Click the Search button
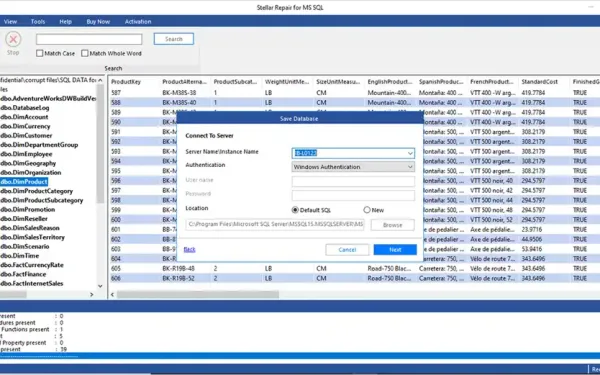Screen dimensions: 600x375 coord(174,39)
